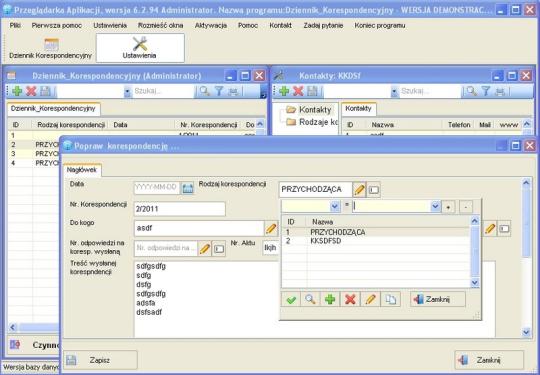This screenshot has height=375, width=540.
Task: Add new contact with green plus in Kontakty window
Action: [284, 91]
